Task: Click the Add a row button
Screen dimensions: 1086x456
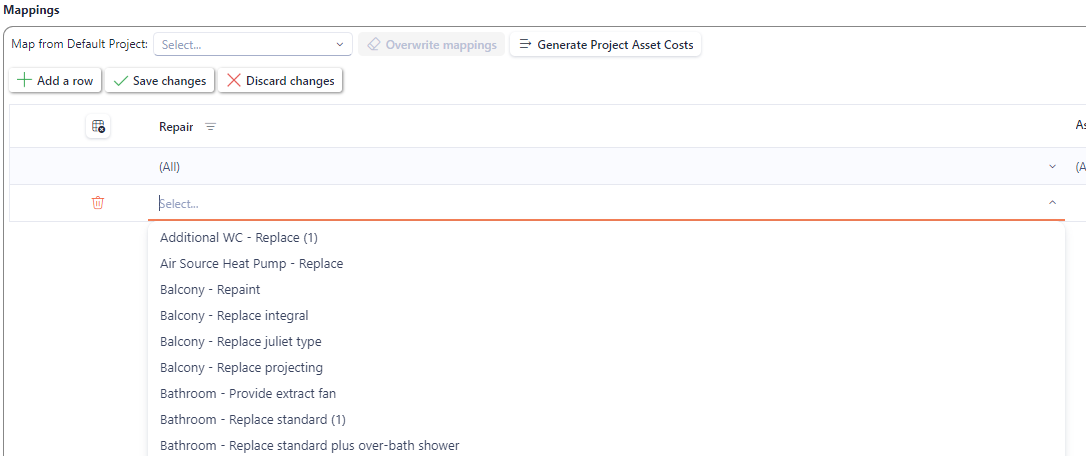Action: [x=56, y=81]
